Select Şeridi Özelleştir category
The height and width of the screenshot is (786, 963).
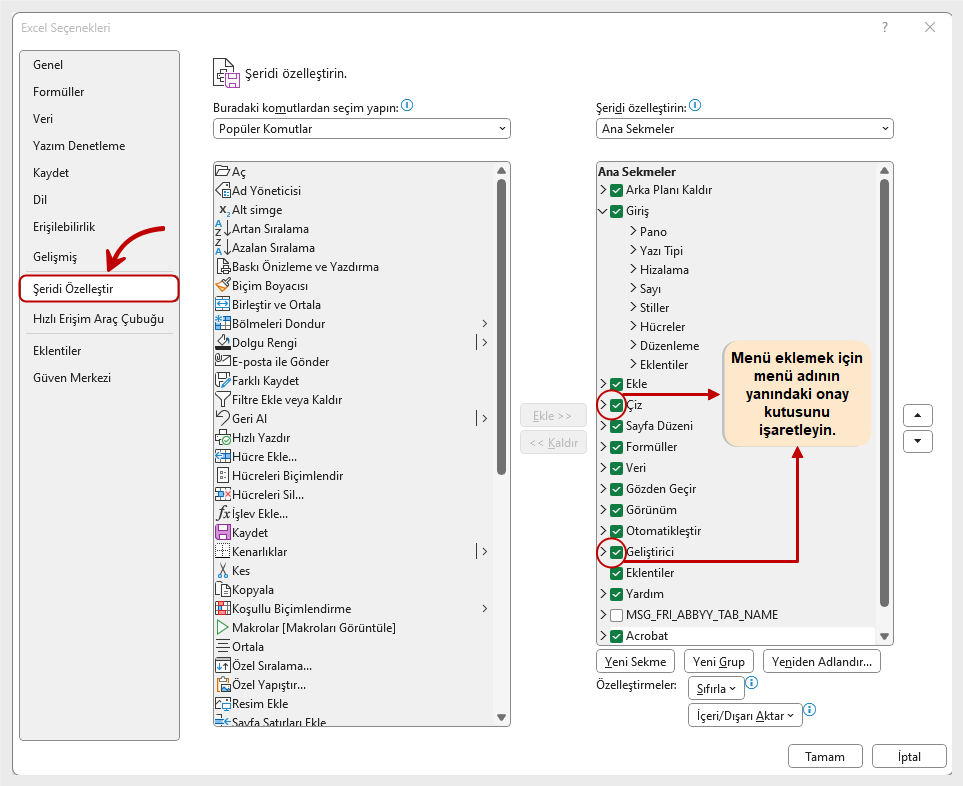99,289
